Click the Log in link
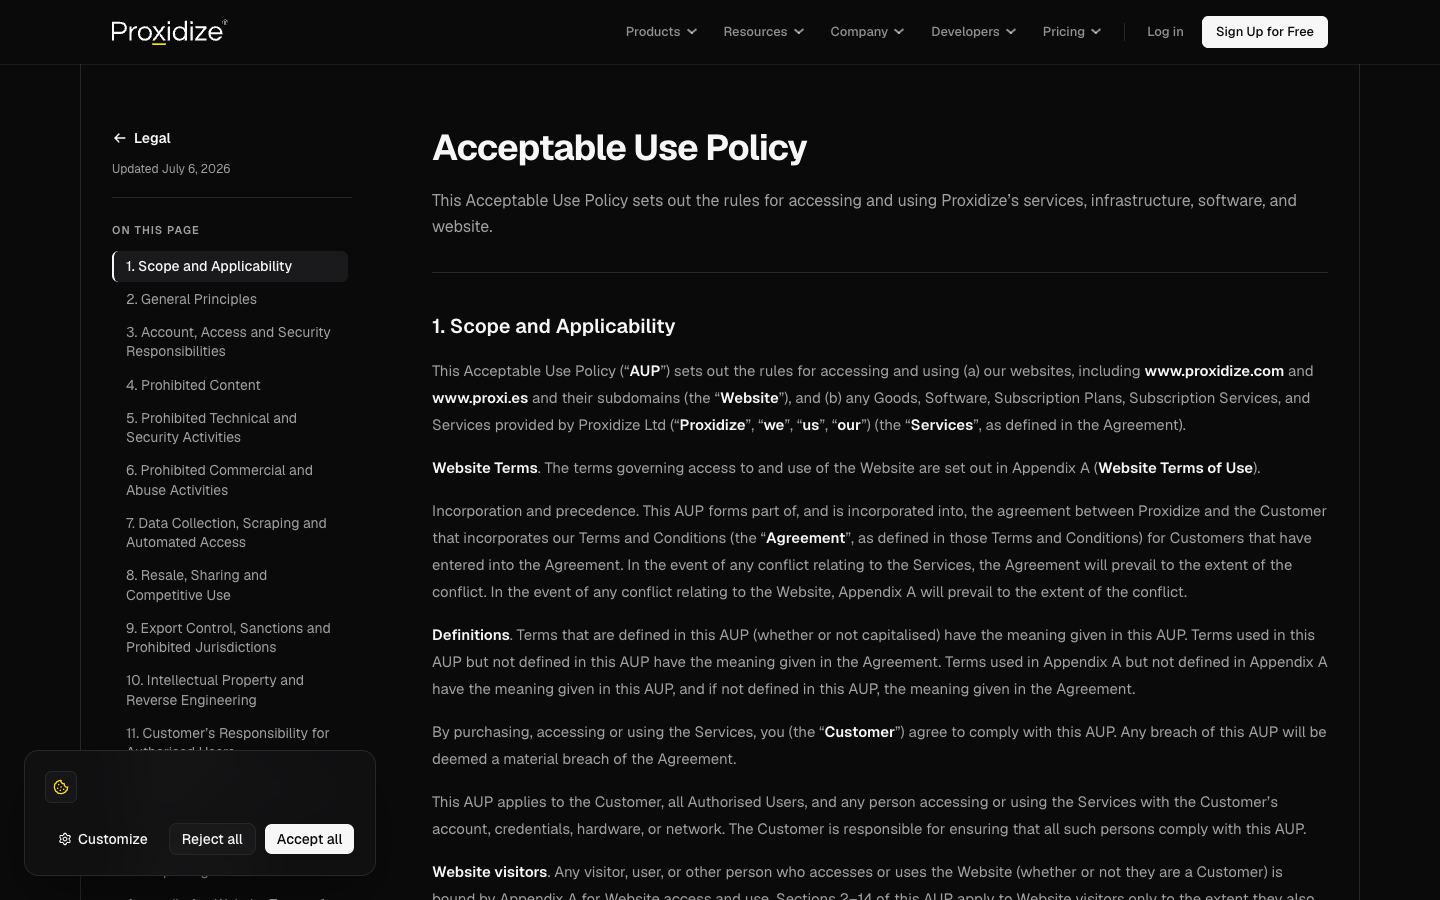Viewport: 1440px width, 900px height. [x=1165, y=32]
